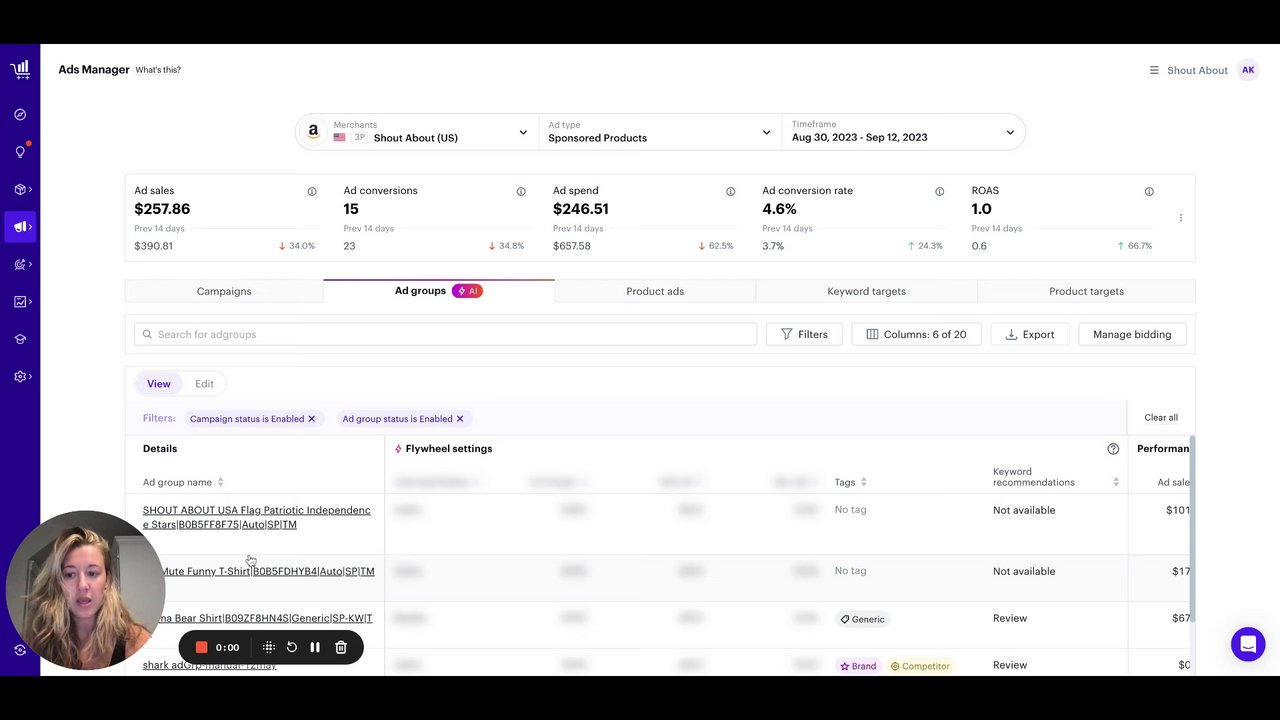Click the red stop recording button
This screenshot has height=720, width=1280.
[201, 647]
